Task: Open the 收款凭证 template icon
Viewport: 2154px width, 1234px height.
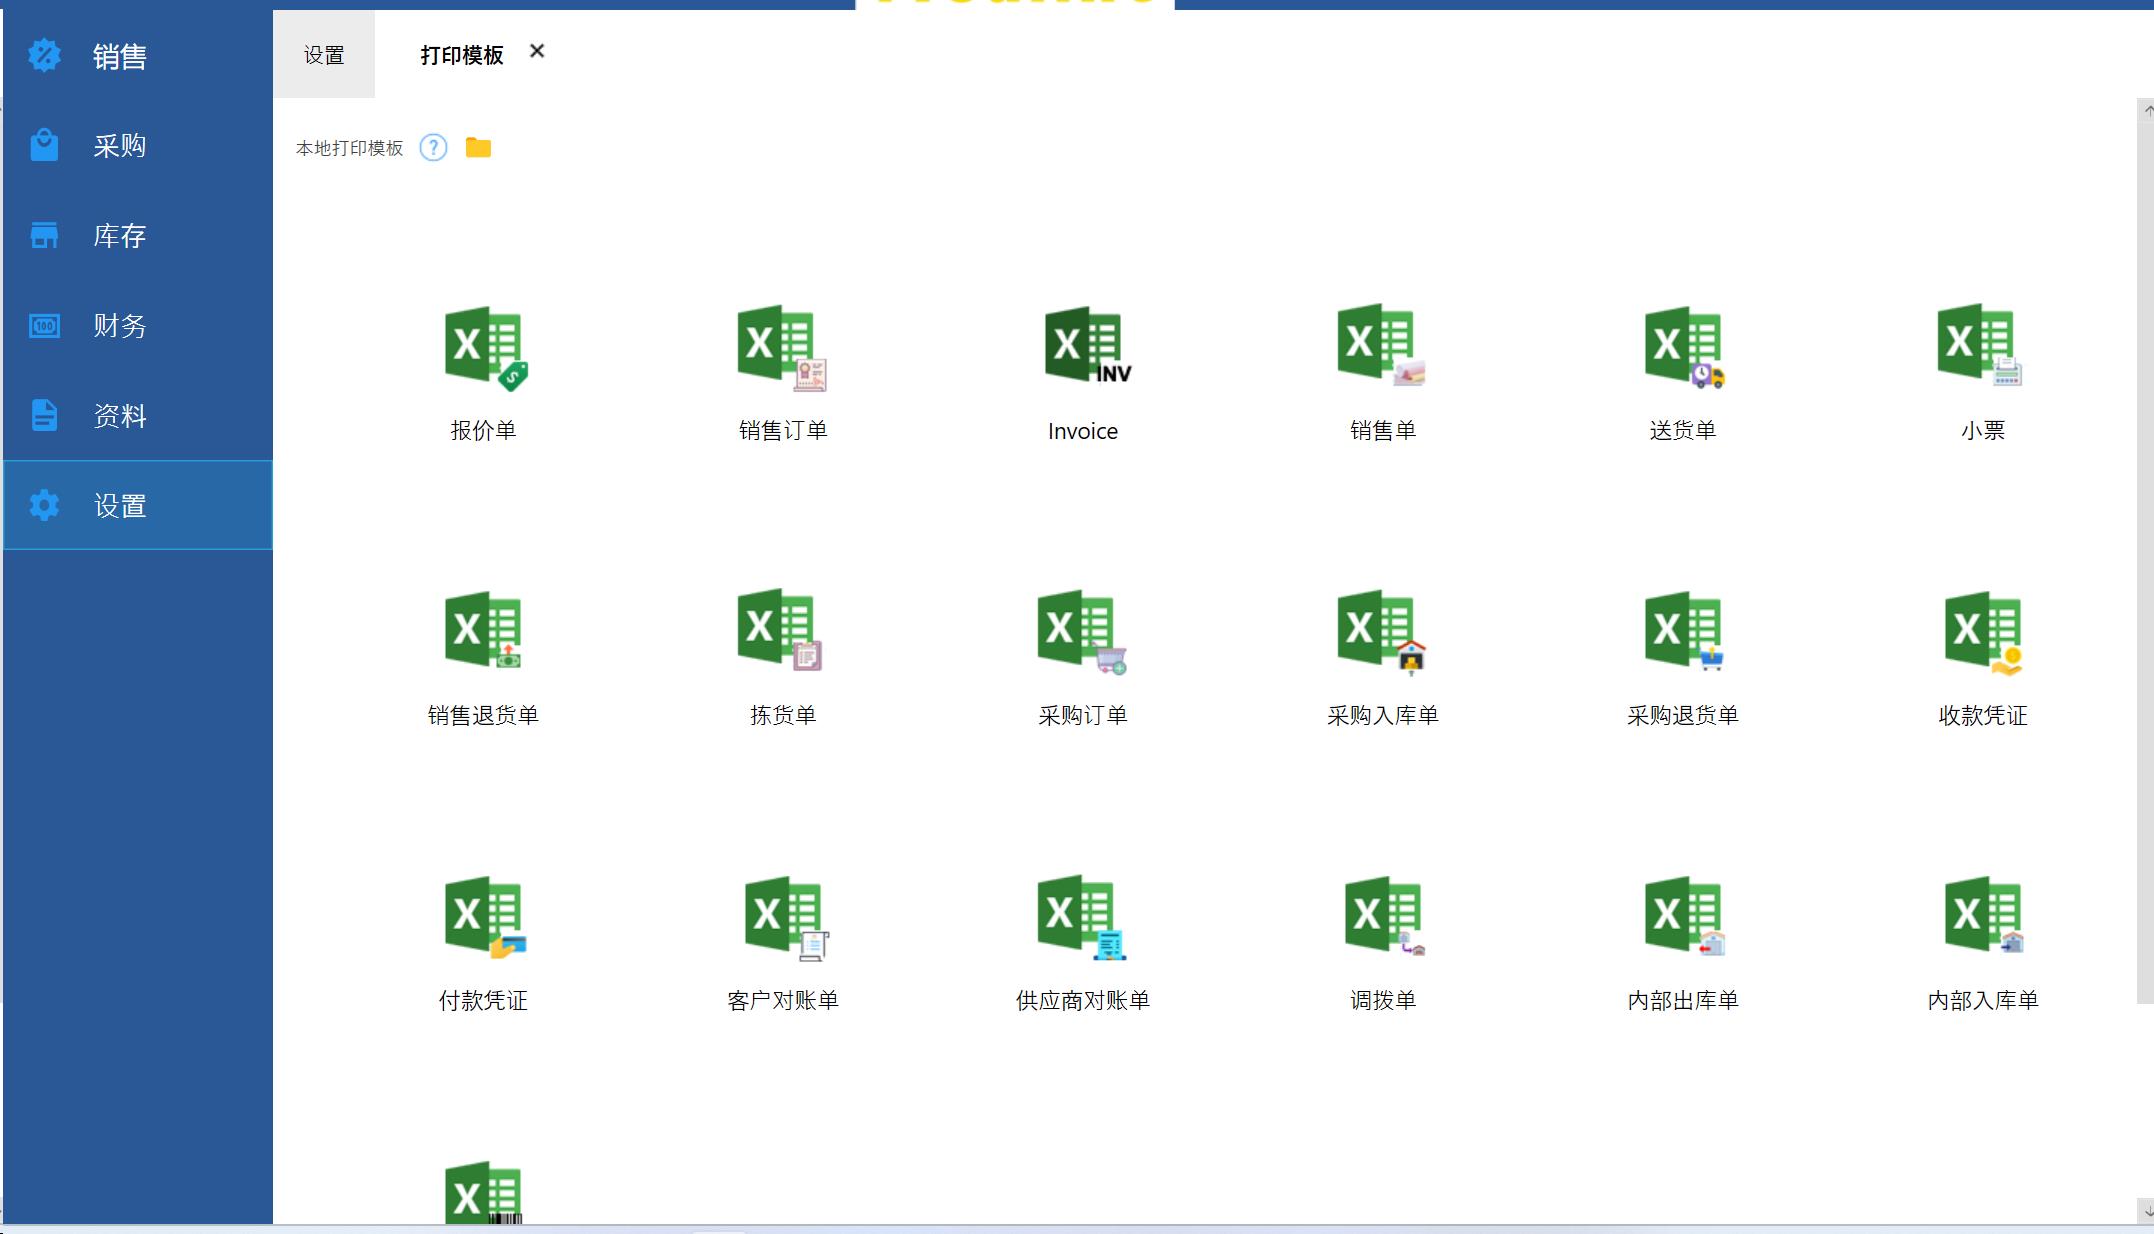Action: 1985,633
